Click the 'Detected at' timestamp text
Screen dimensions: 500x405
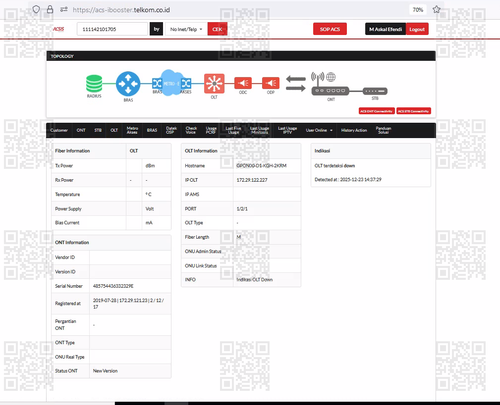tap(348, 179)
